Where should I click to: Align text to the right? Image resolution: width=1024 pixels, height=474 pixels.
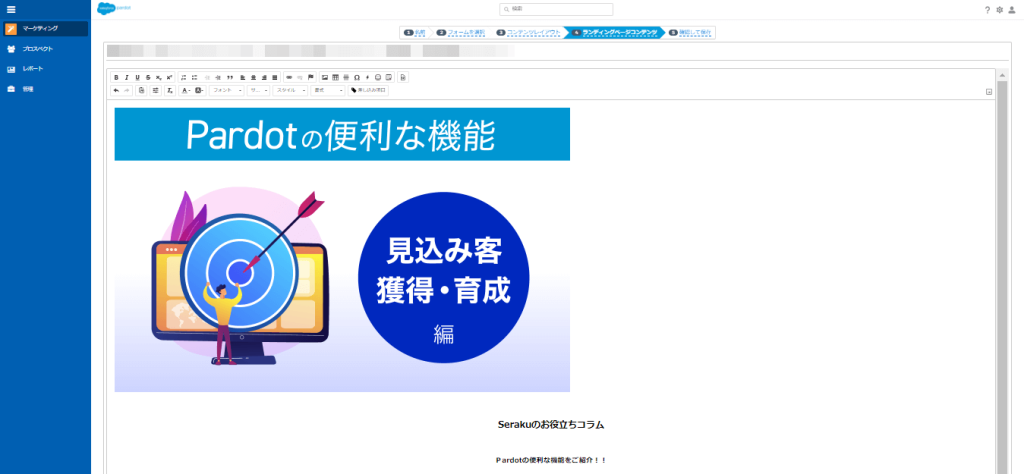point(264,78)
